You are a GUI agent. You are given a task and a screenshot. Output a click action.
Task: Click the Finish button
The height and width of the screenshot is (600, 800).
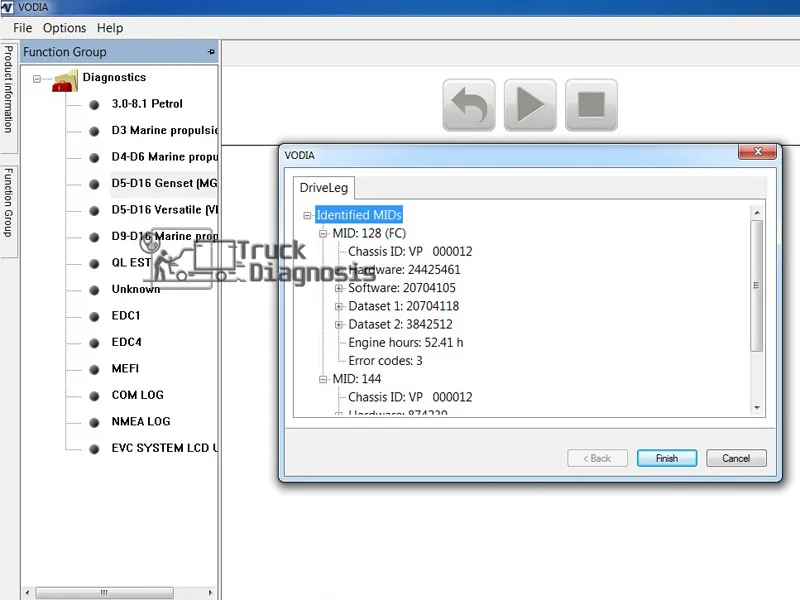[x=666, y=458]
